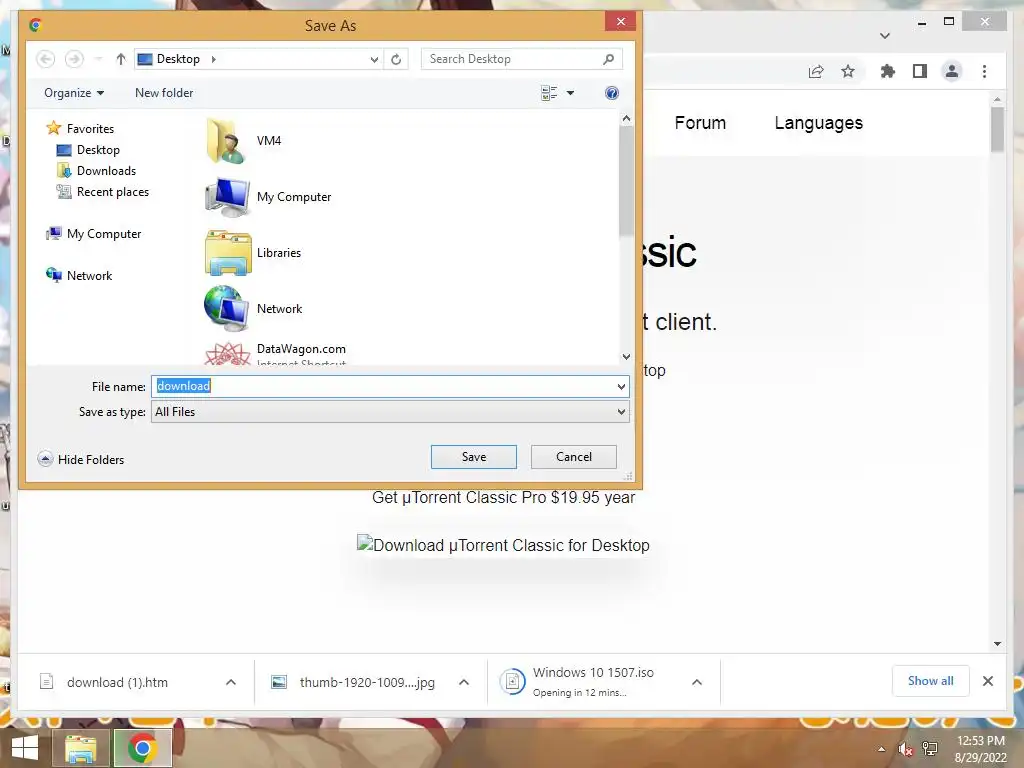Screen dimensions: 1024x768
Task: Open recent locations dropdown arrow
Action: (x=98, y=59)
